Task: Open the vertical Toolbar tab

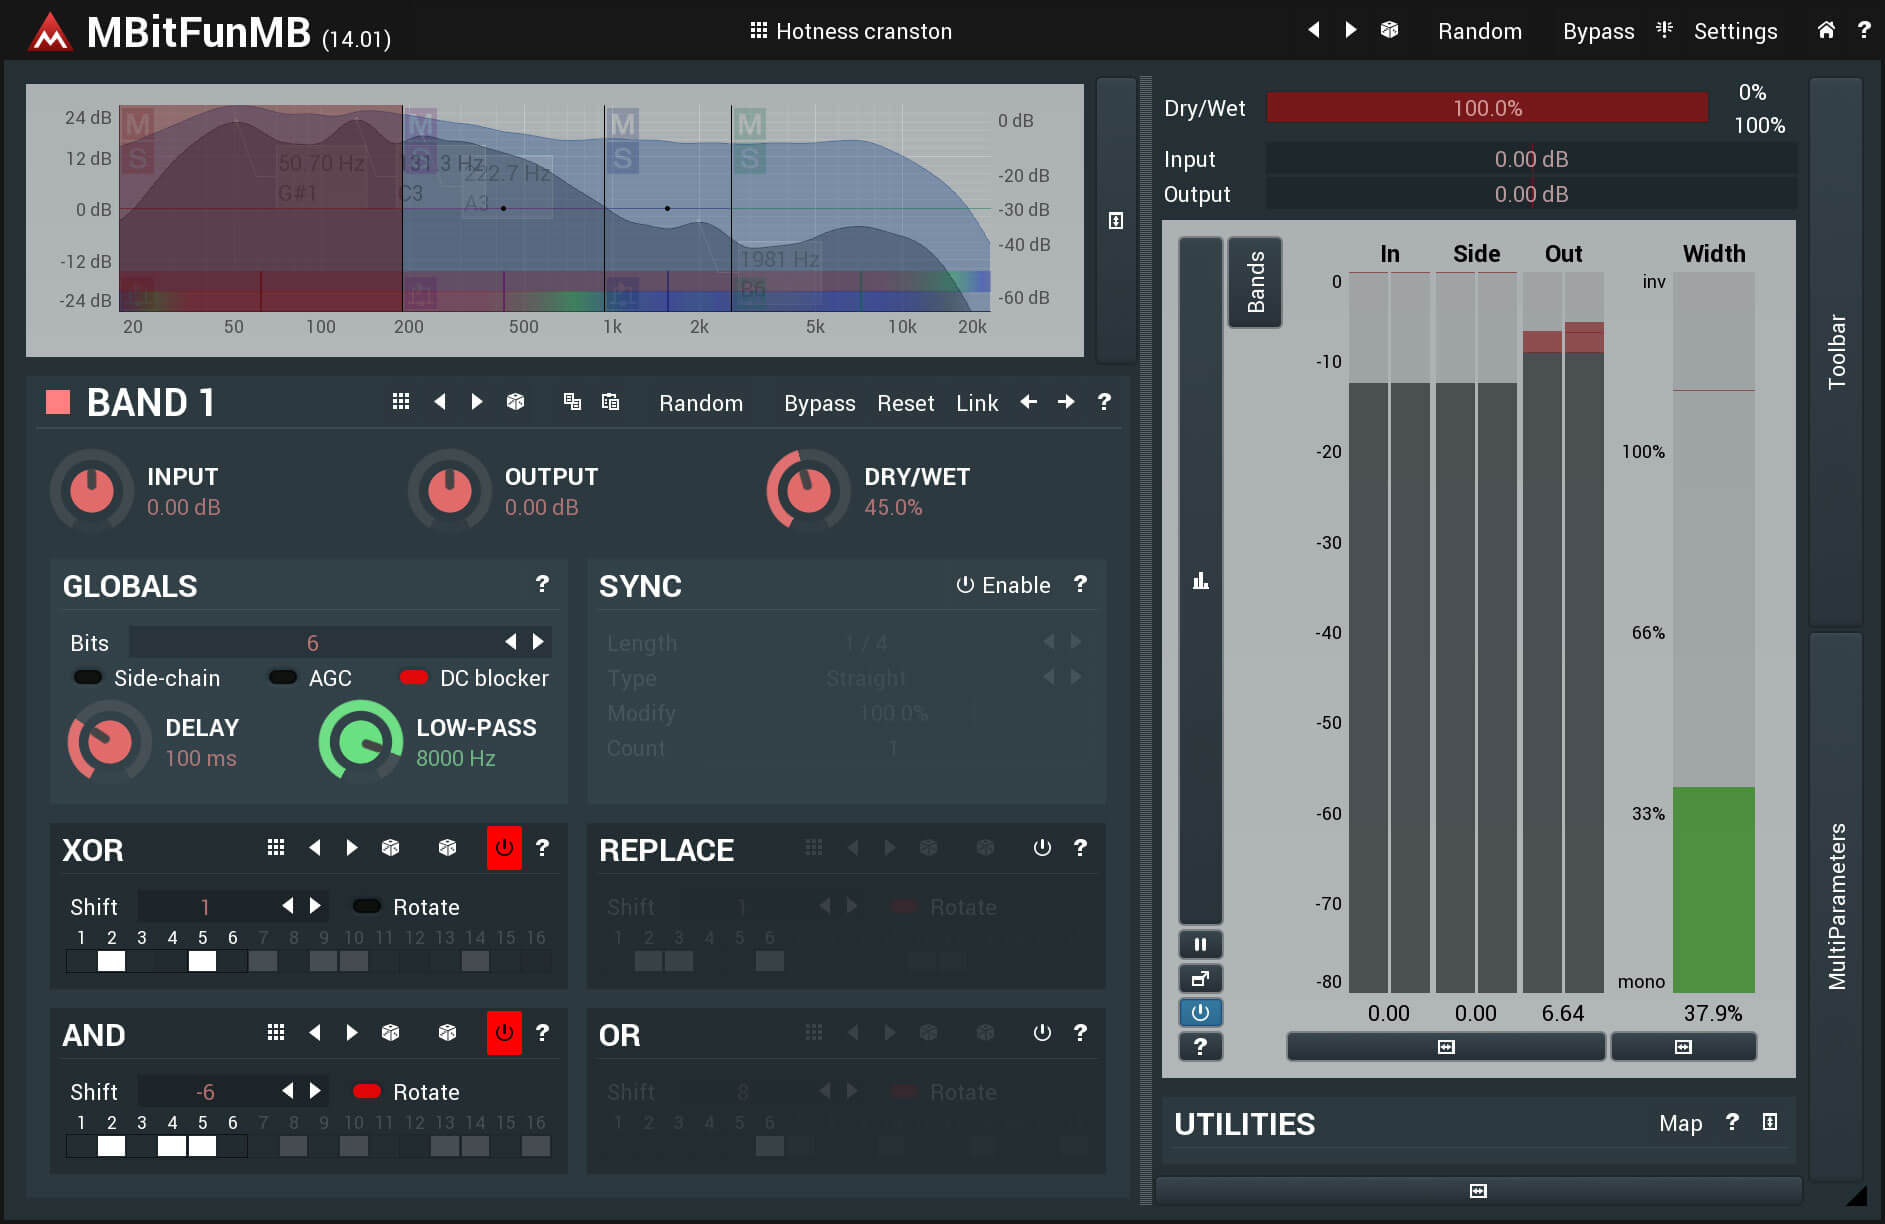Action: point(1836,350)
